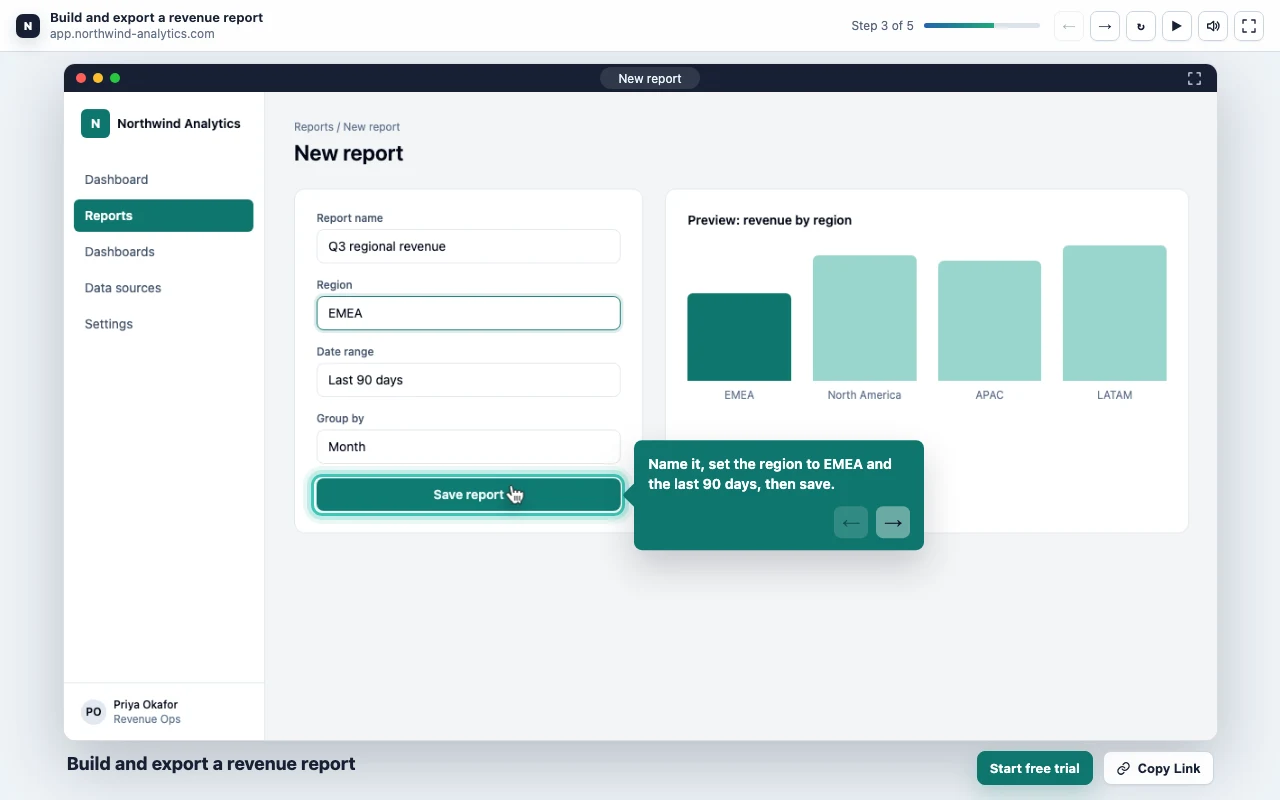Click the Save report button

point(468,495)
